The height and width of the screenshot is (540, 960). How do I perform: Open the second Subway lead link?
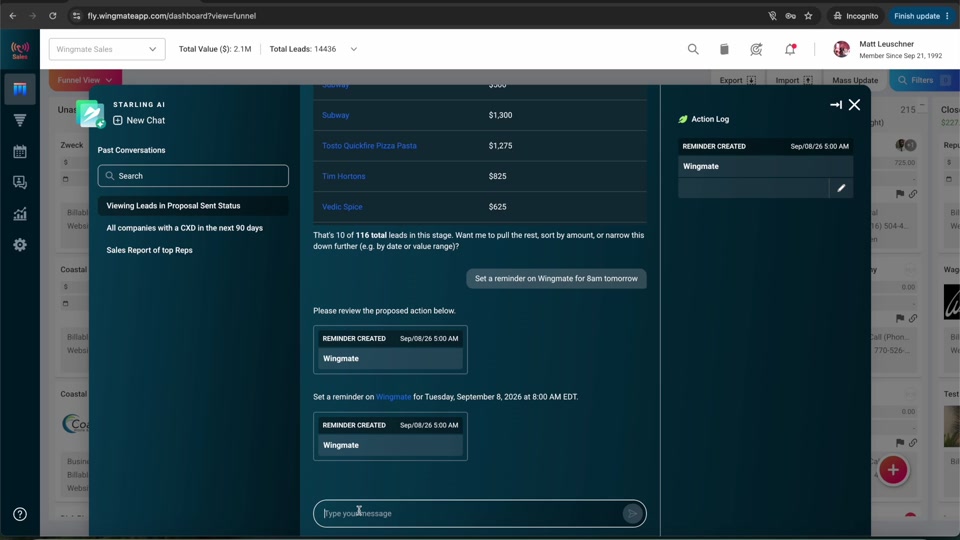pos(336,115)
